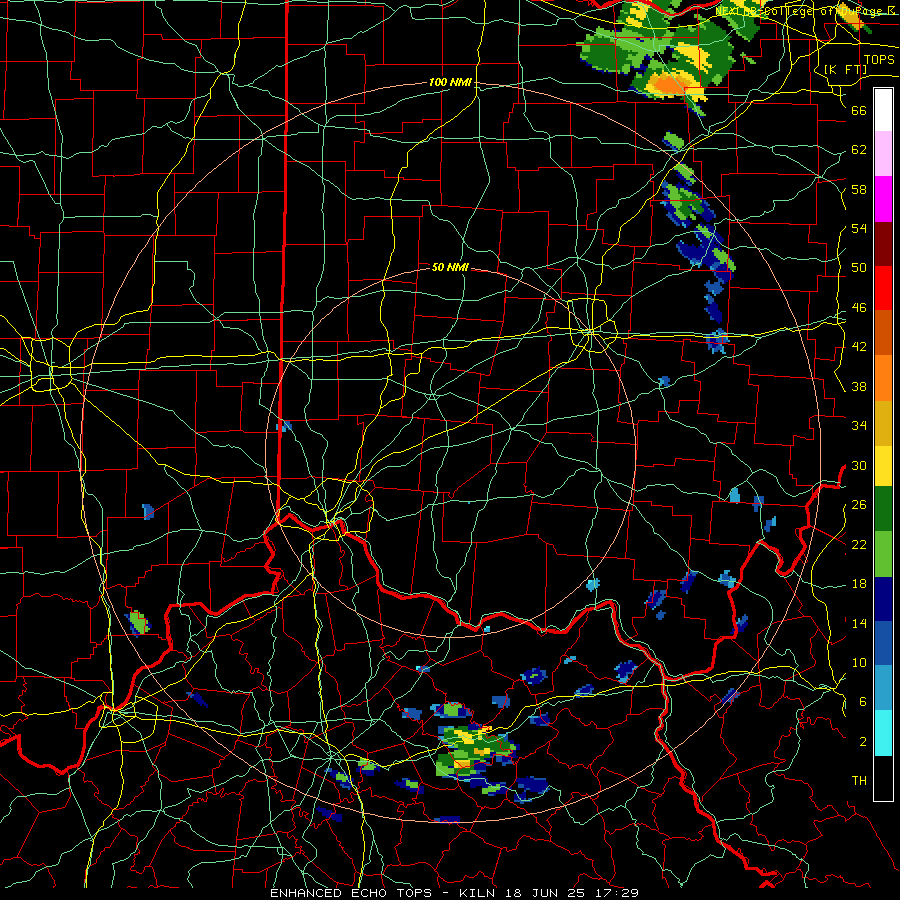Click the magenta legend swatch
Viewport: 900px width, 900px height.
coord(883,199)
